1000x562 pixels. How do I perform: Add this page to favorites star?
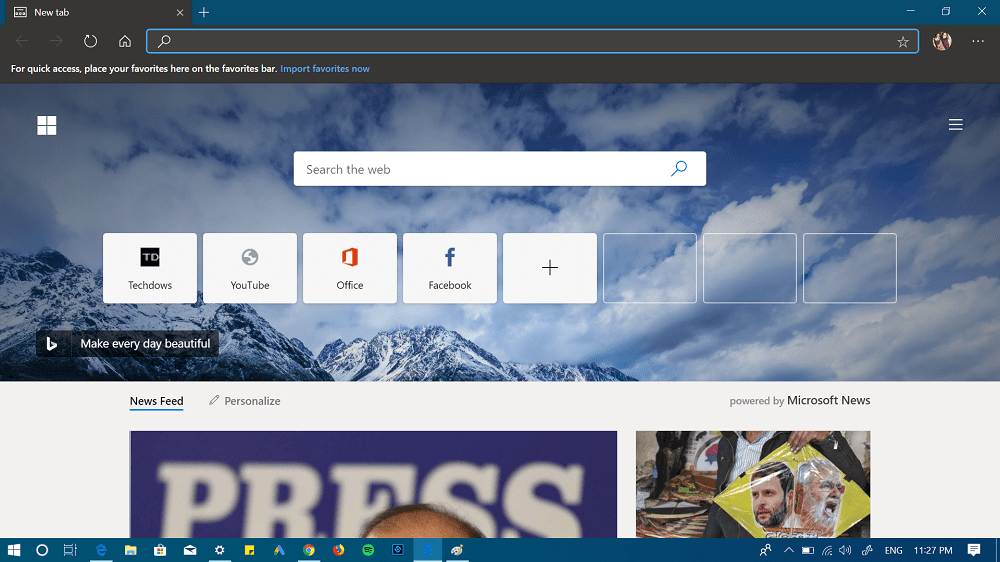click(x=902, y=42)
